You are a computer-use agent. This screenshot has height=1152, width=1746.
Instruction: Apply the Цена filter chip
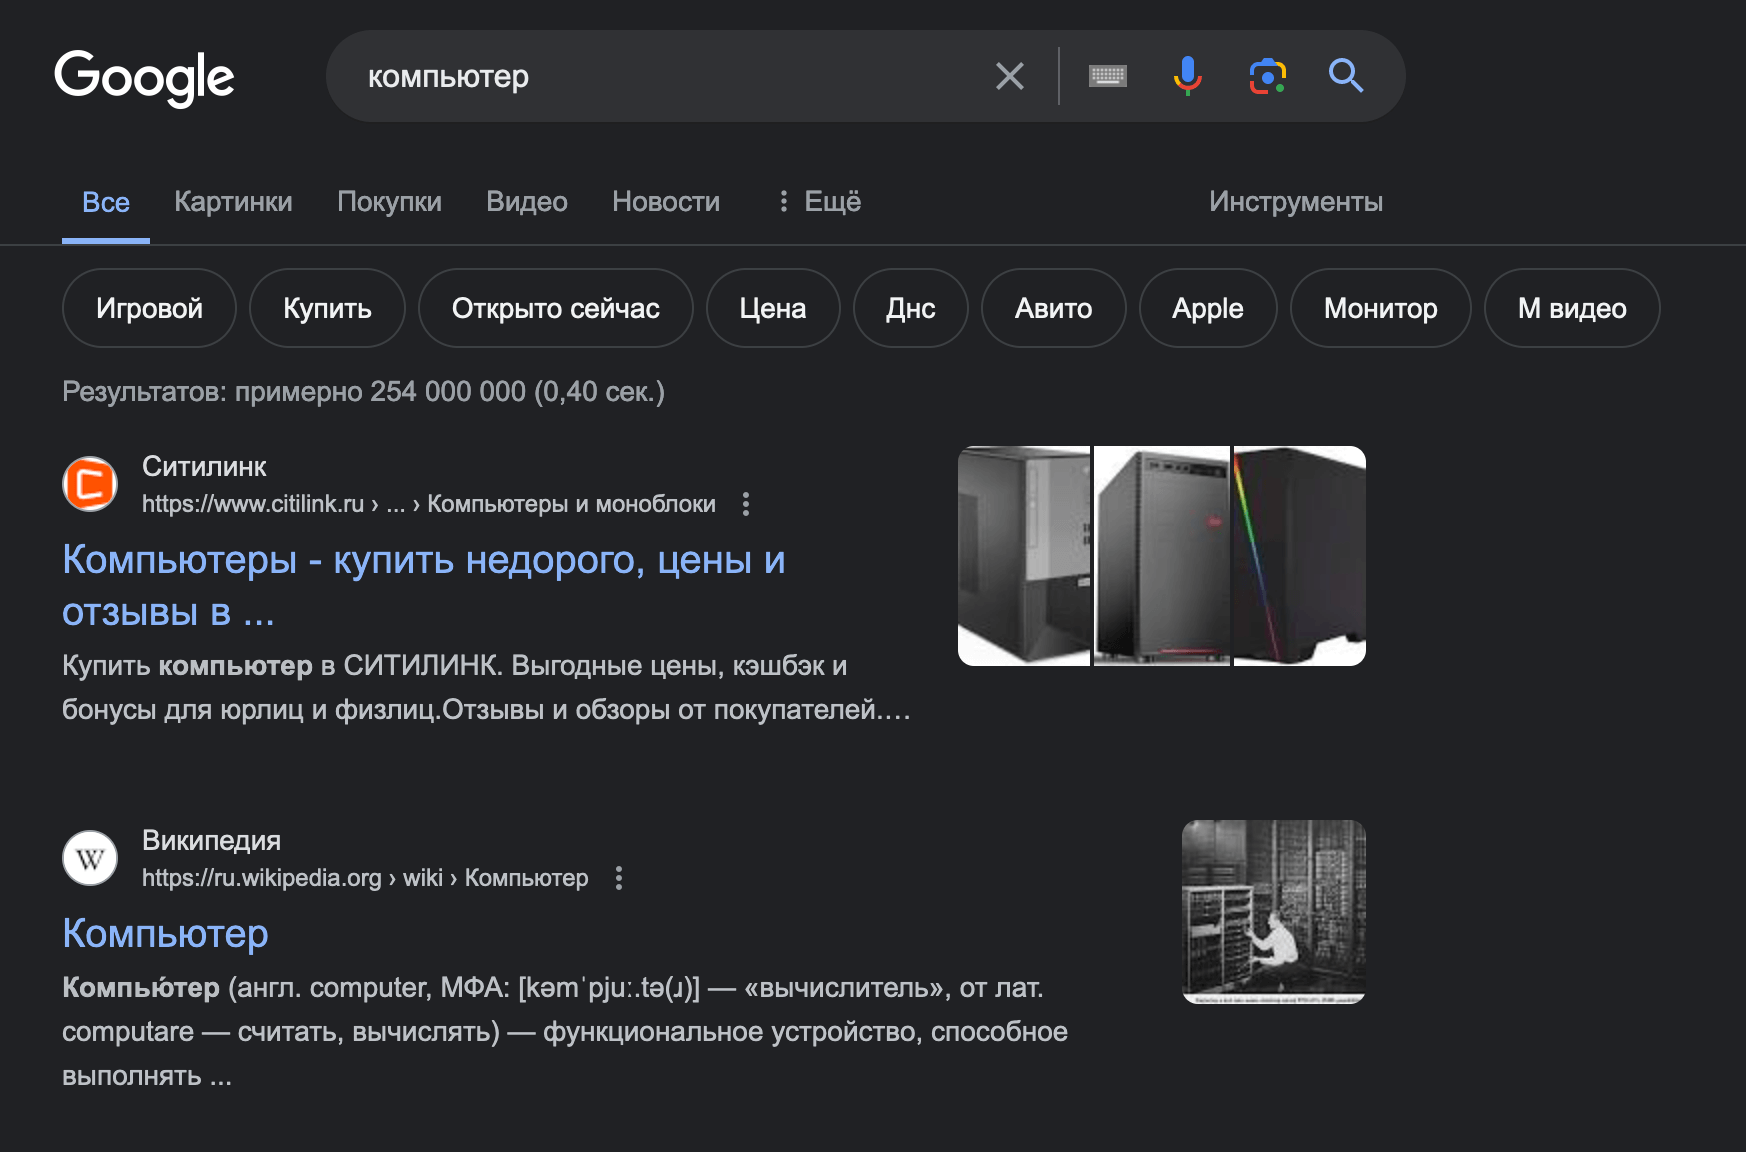tap(773, 308)
